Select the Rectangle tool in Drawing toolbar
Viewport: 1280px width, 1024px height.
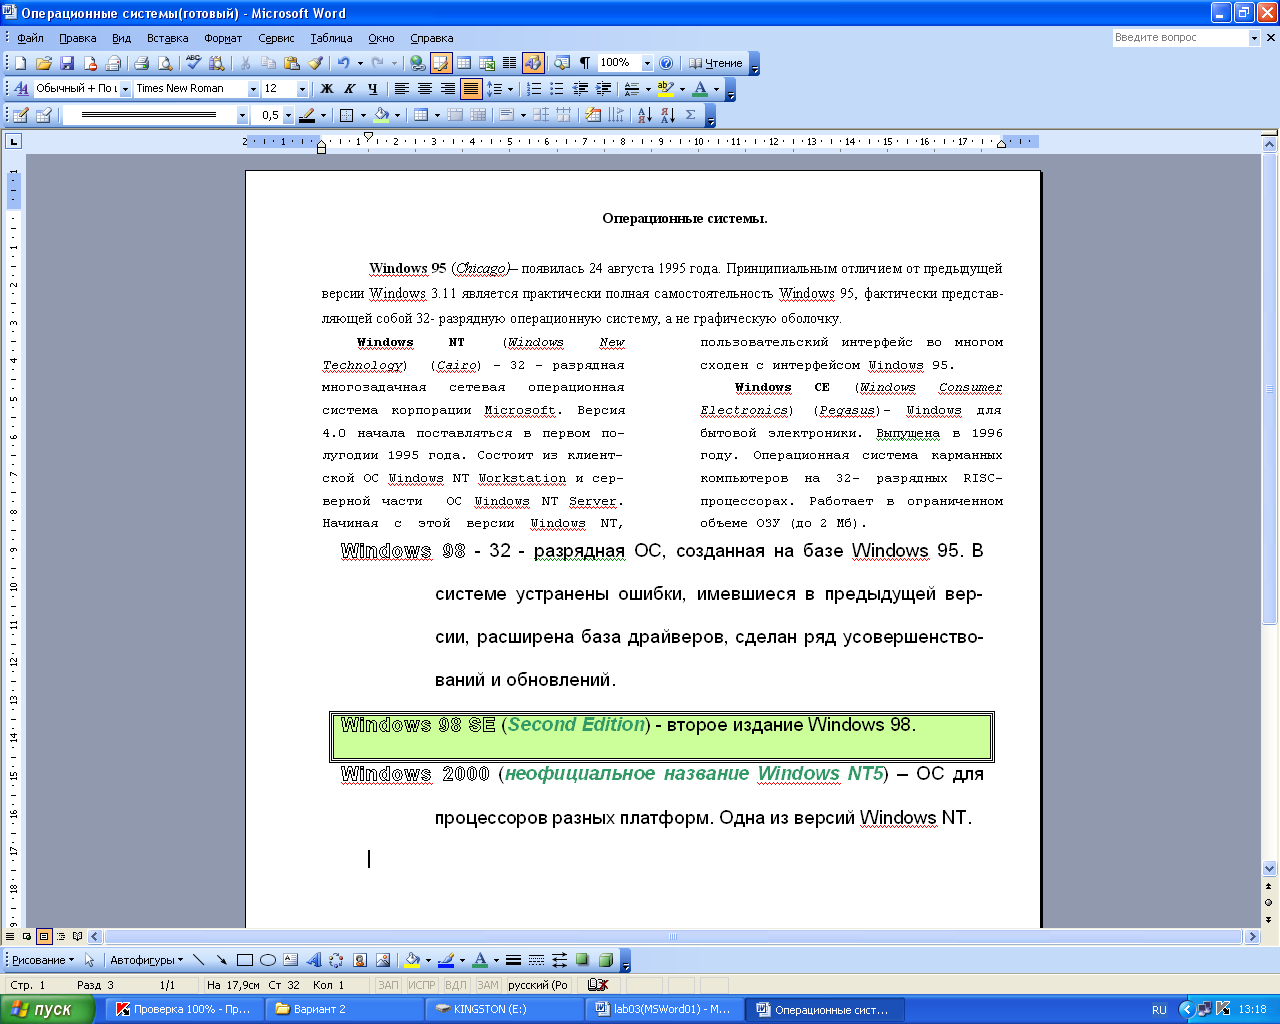[x=244, y=960]
